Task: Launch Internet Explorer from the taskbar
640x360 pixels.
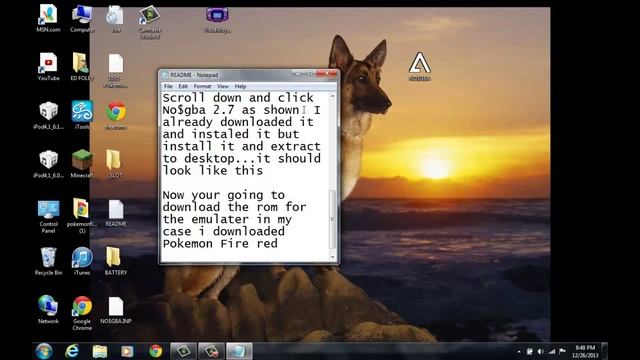Action: [72, 351]
